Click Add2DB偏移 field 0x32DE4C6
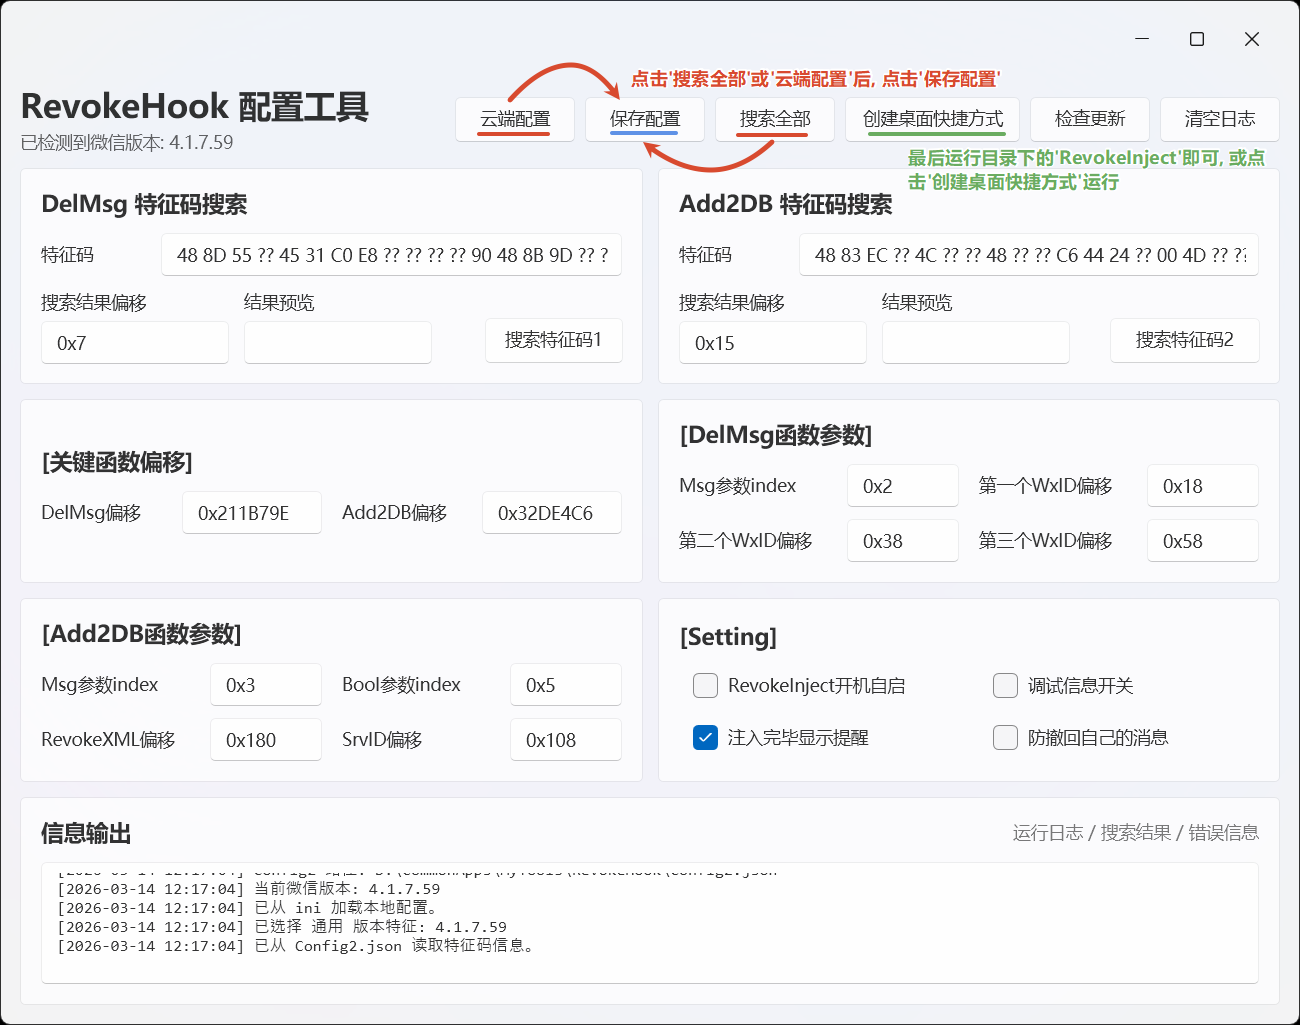Image resolution: width=1300 pixels, height=1025 pixels. pyautogui.click(x=552, y=513)
